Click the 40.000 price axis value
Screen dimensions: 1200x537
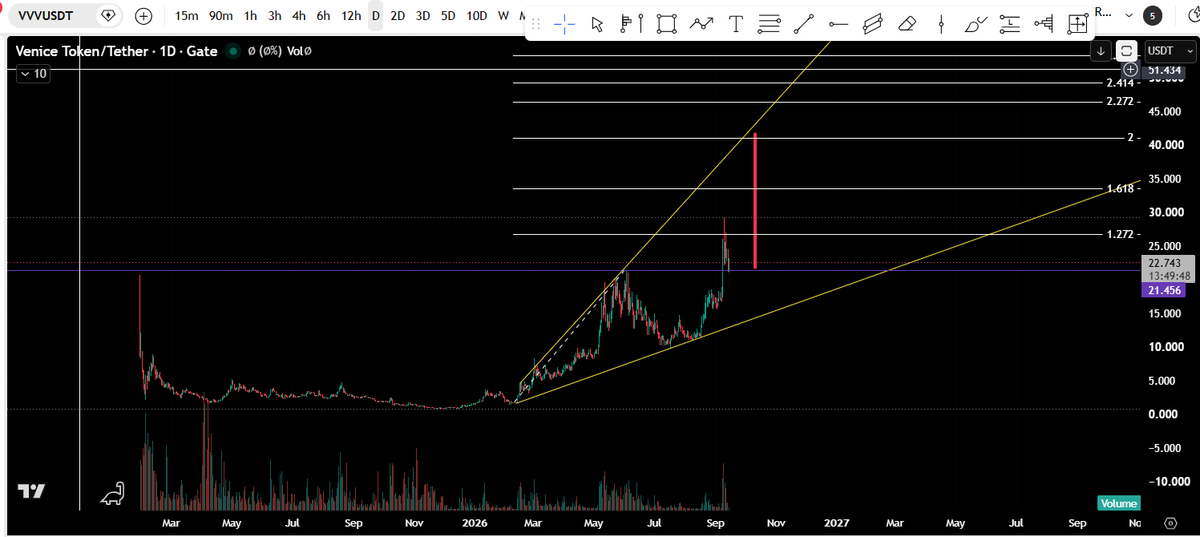1167,145
